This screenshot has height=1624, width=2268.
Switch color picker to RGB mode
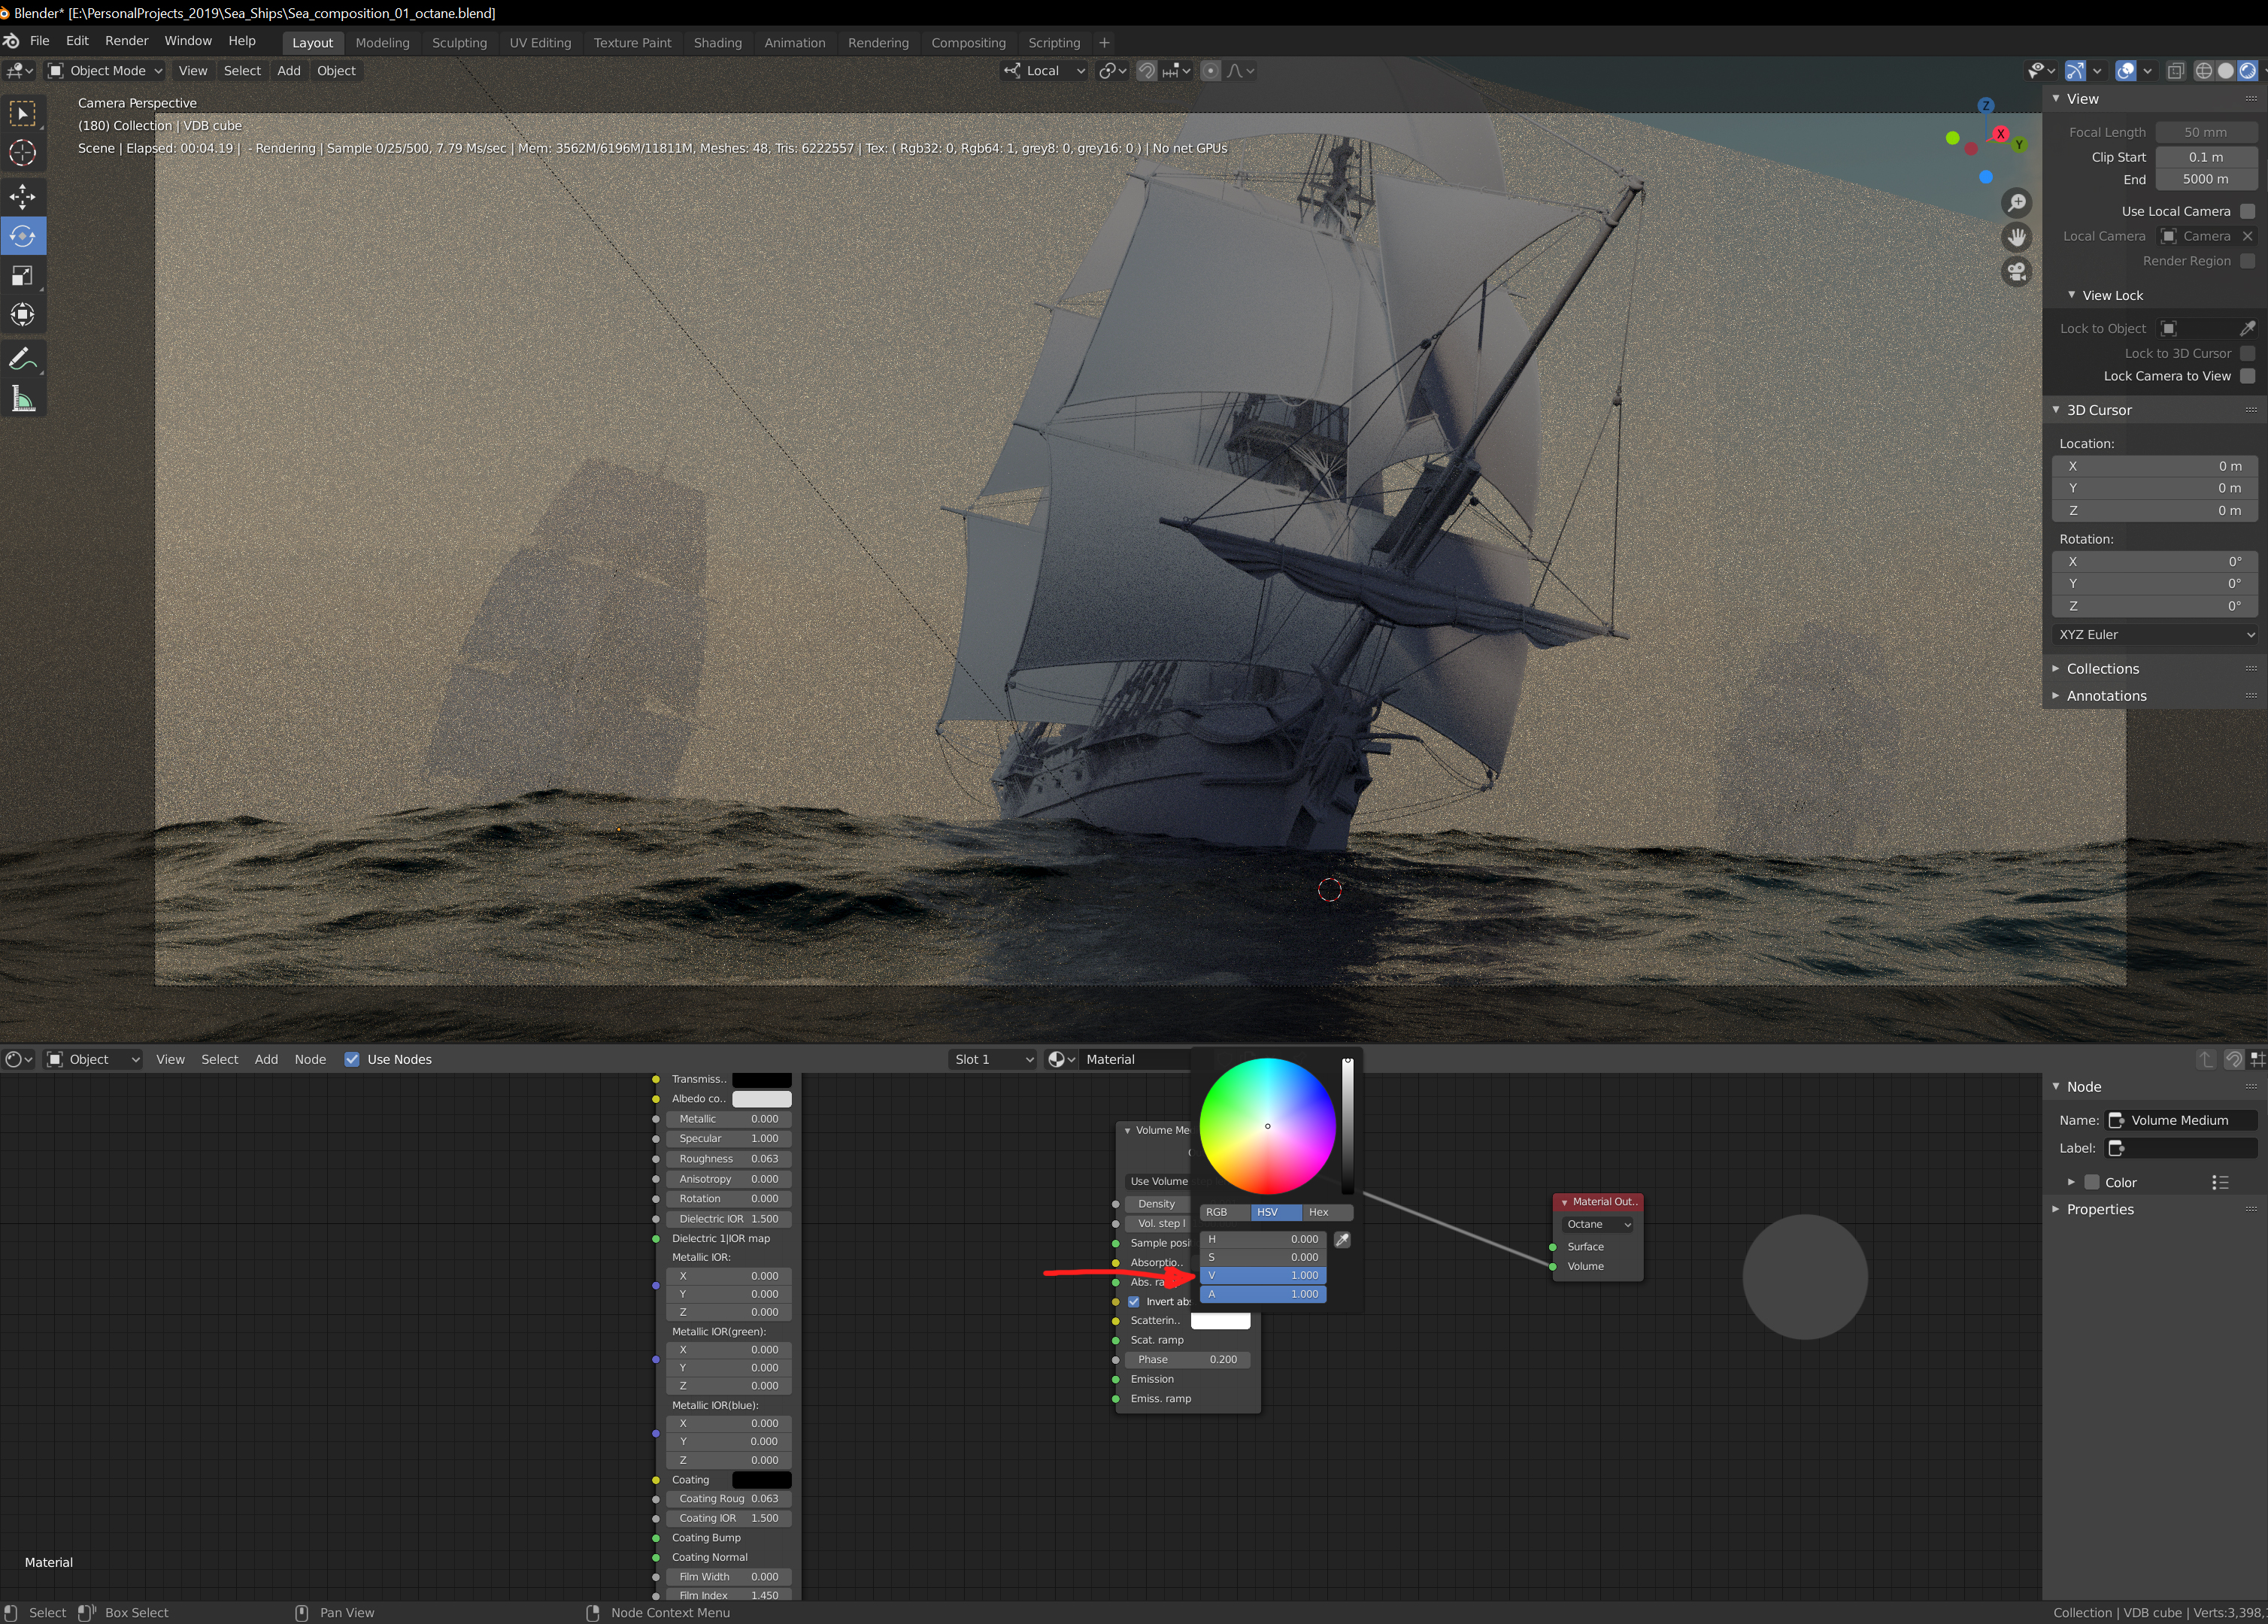pyautogui.click(x=1217, y=1212)
